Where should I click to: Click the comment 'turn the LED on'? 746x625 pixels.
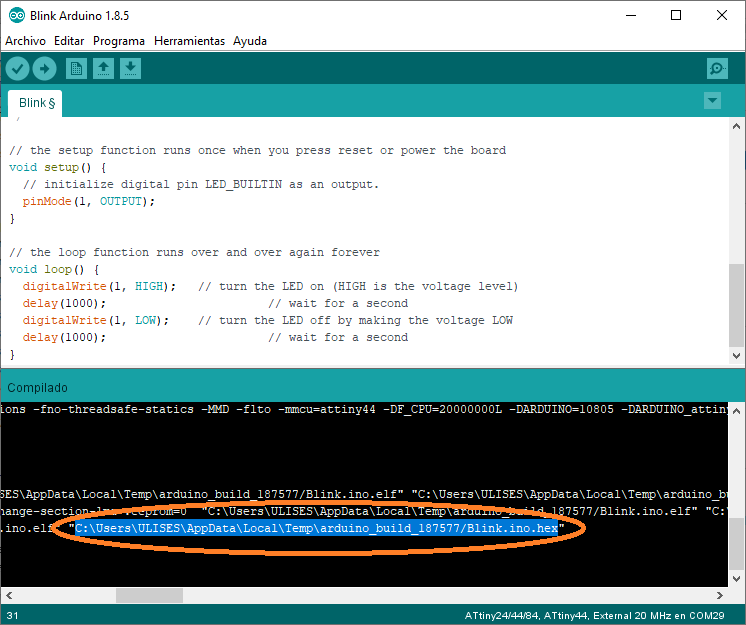[271, 286]
